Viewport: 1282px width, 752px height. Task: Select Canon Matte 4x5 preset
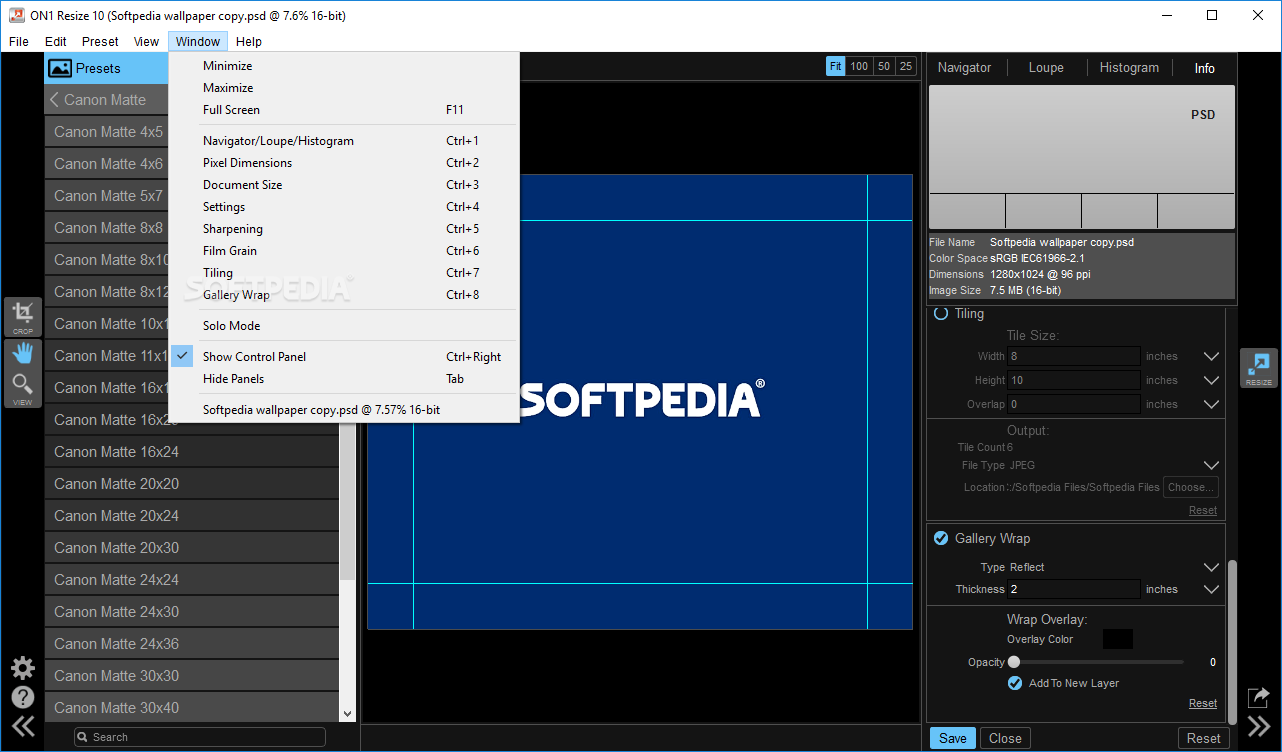[107, 132]
